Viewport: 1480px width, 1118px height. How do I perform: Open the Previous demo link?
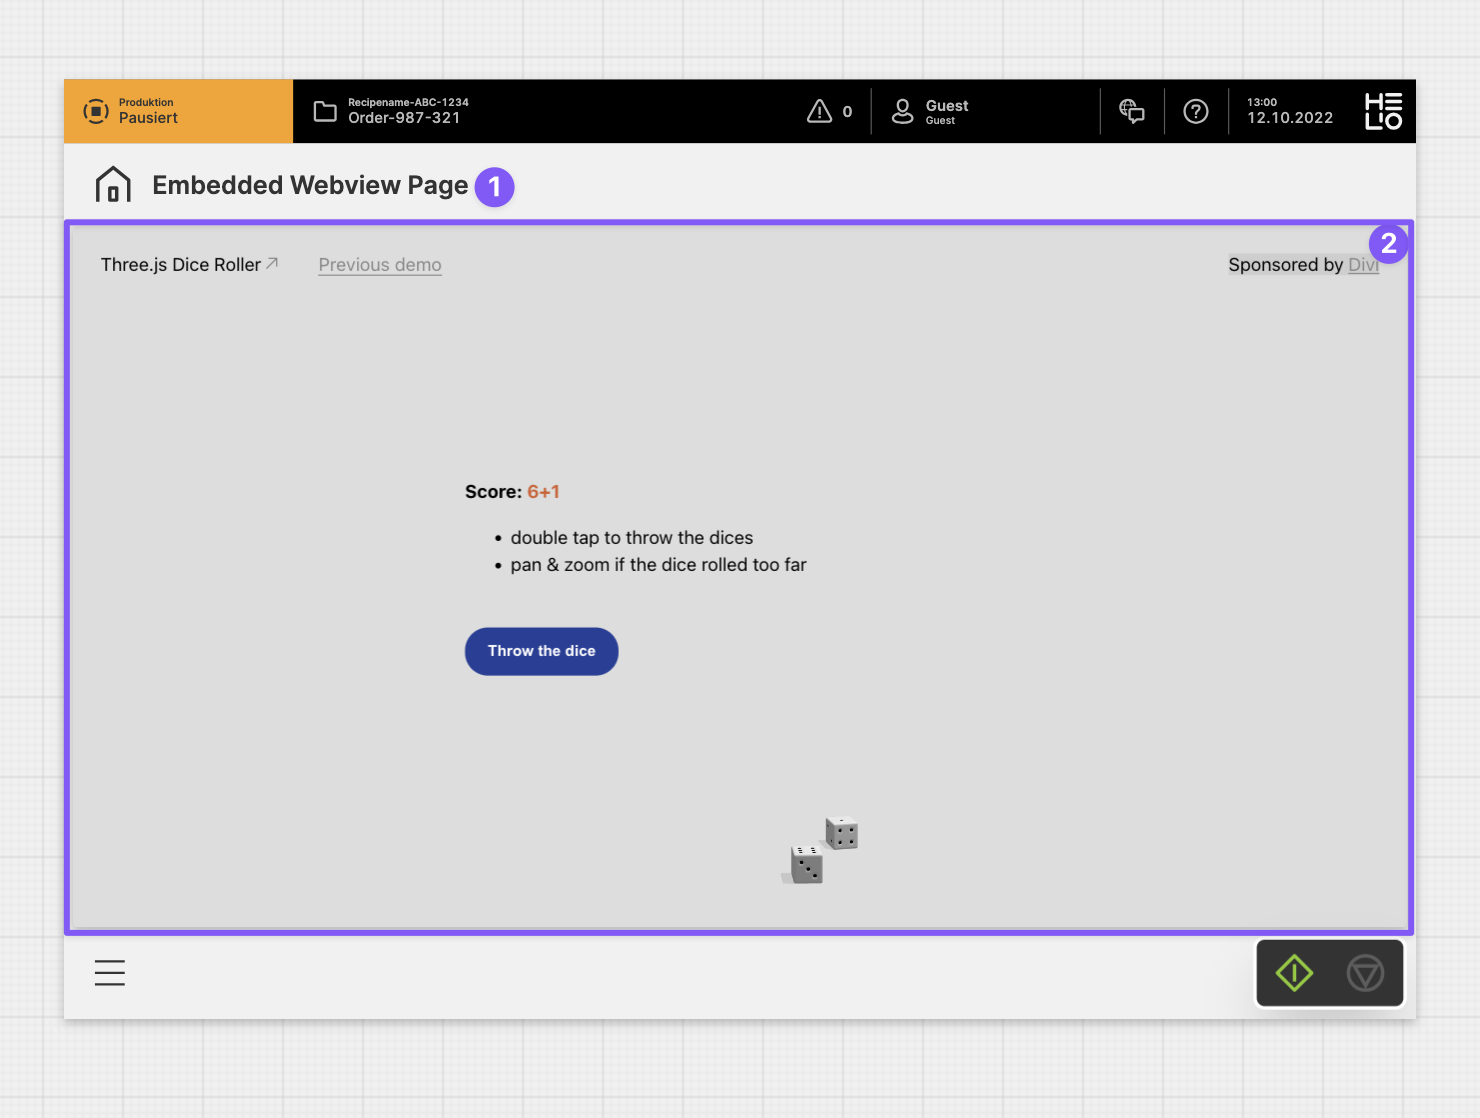[x=380, y=265]
